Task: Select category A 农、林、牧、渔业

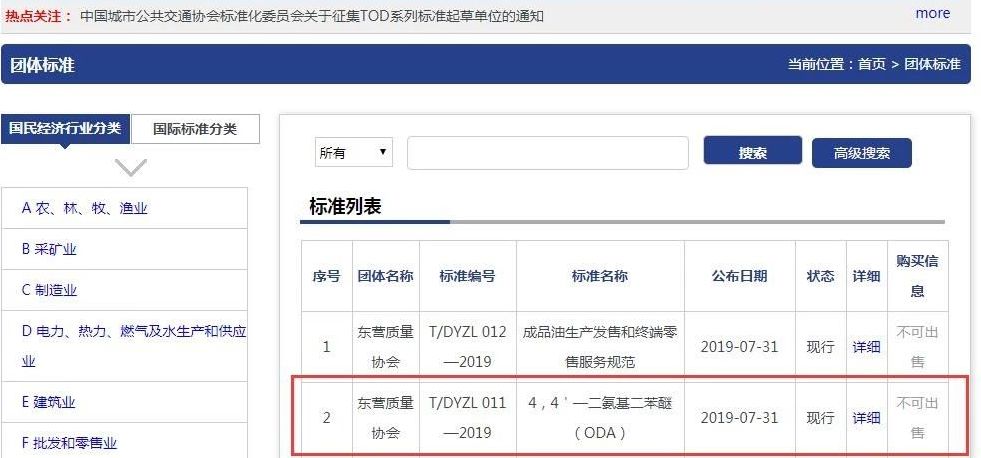Action: tap(85, 208)
